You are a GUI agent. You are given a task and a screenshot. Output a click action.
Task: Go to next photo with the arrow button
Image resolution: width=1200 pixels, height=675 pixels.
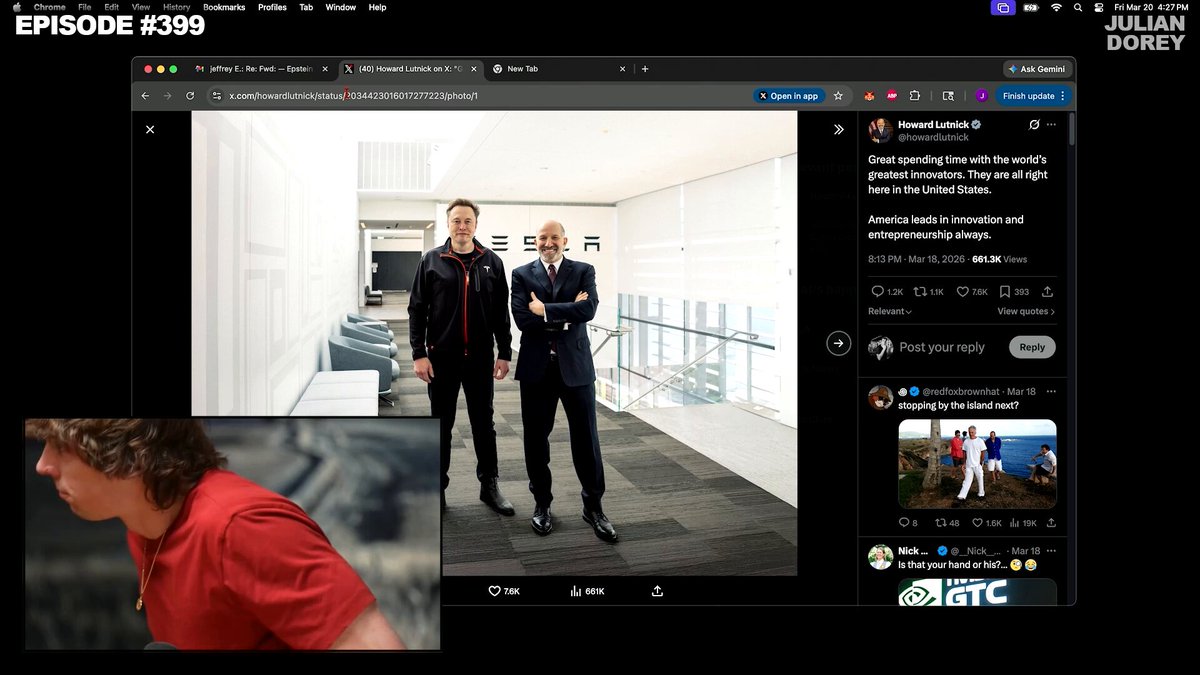pyautogui.click(x=838, y=343)
